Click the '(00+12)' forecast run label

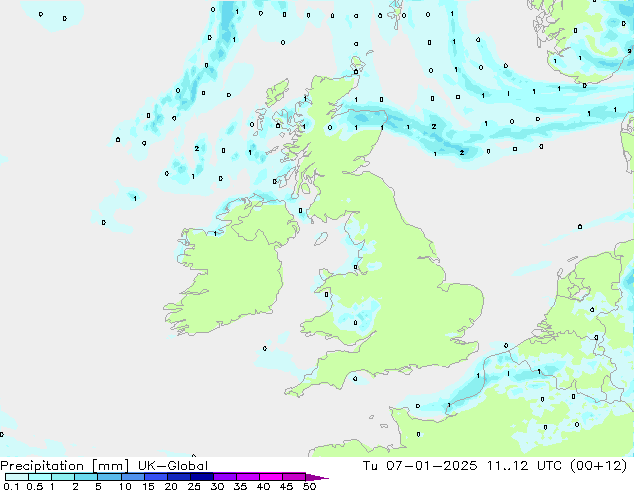click(598, 466)
